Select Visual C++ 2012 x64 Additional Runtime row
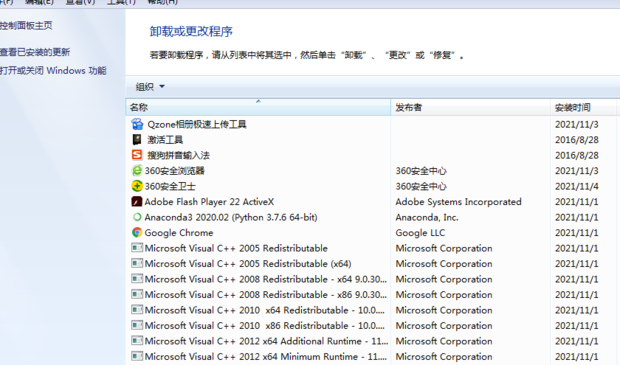620x365 pixels. click(x=372, y=341)
